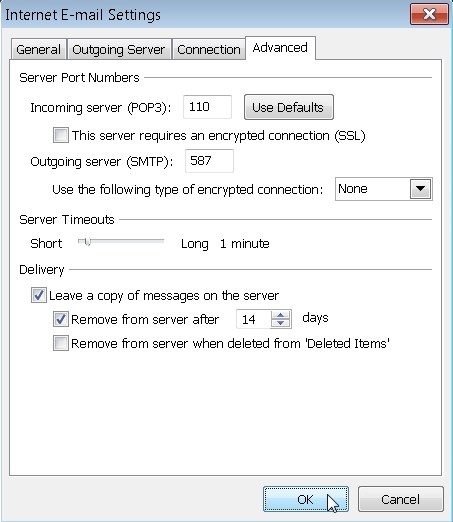Check Remove when deleted from 'Deleted Items'
The image size is (453, 522).
pos(61,343)
